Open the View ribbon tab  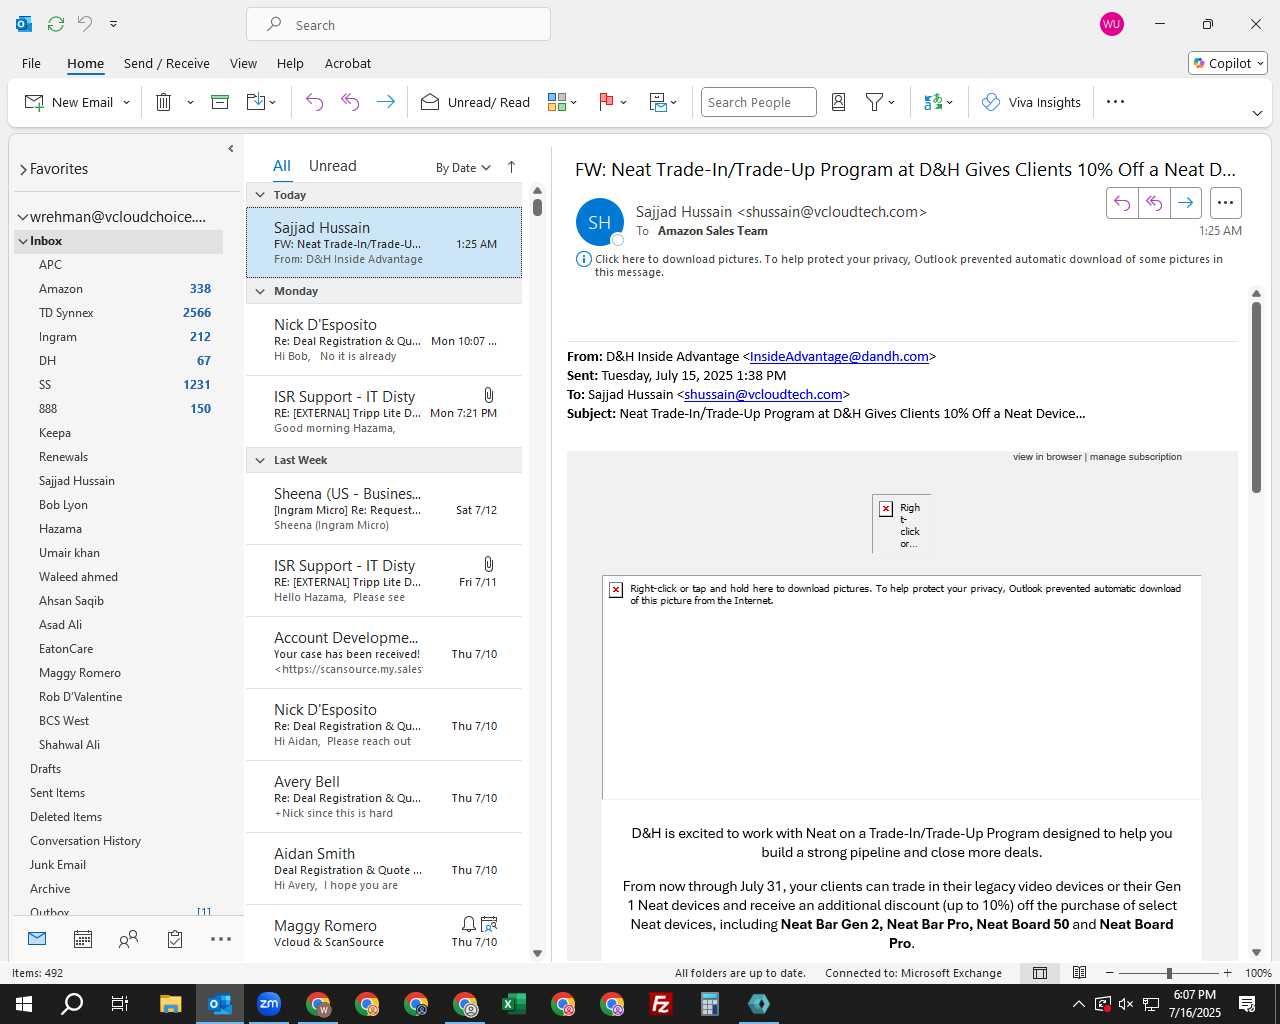243,63
